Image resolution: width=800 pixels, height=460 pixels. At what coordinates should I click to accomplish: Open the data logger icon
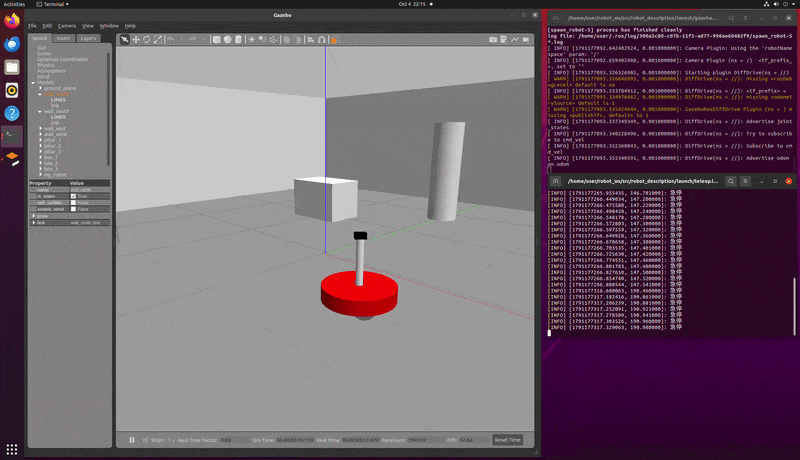point(504,39)
